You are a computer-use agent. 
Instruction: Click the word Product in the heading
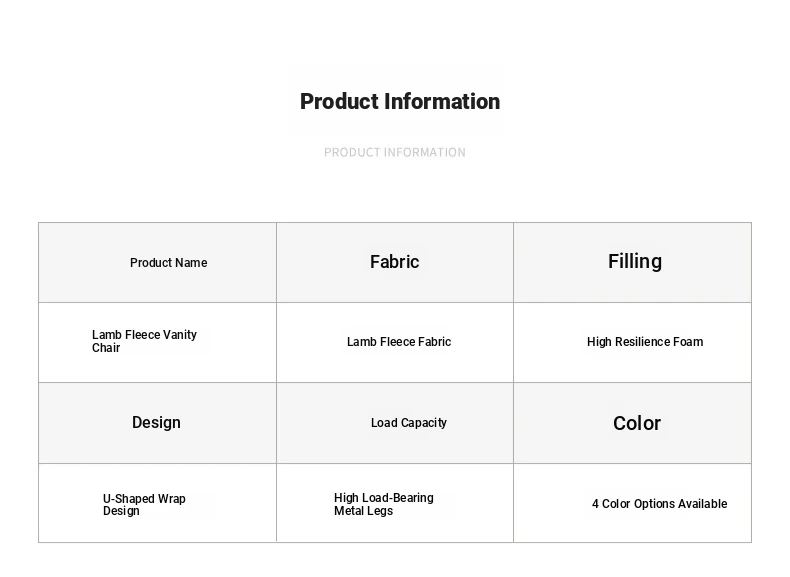click(339, 102)
